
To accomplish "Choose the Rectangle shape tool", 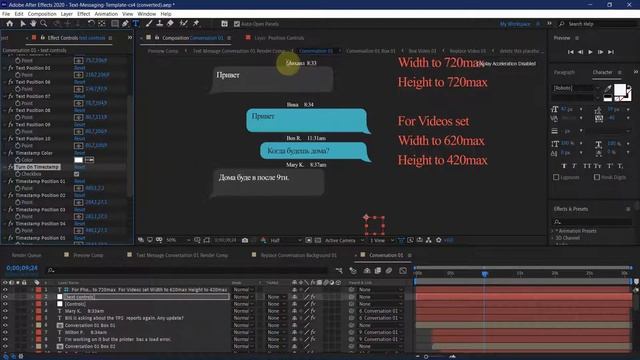I will click(x=115, y=24).
